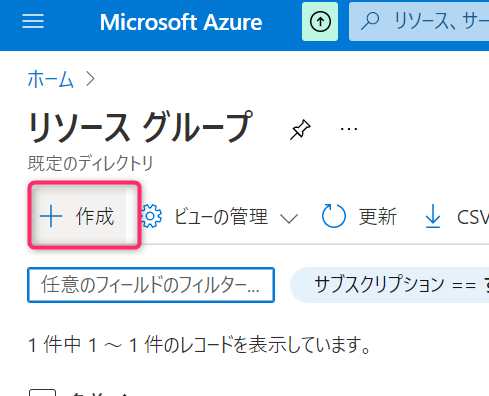Screen dimensions: 489x396
Task: Tick the select-all checkbox above the list
Action: pos(42,392)
